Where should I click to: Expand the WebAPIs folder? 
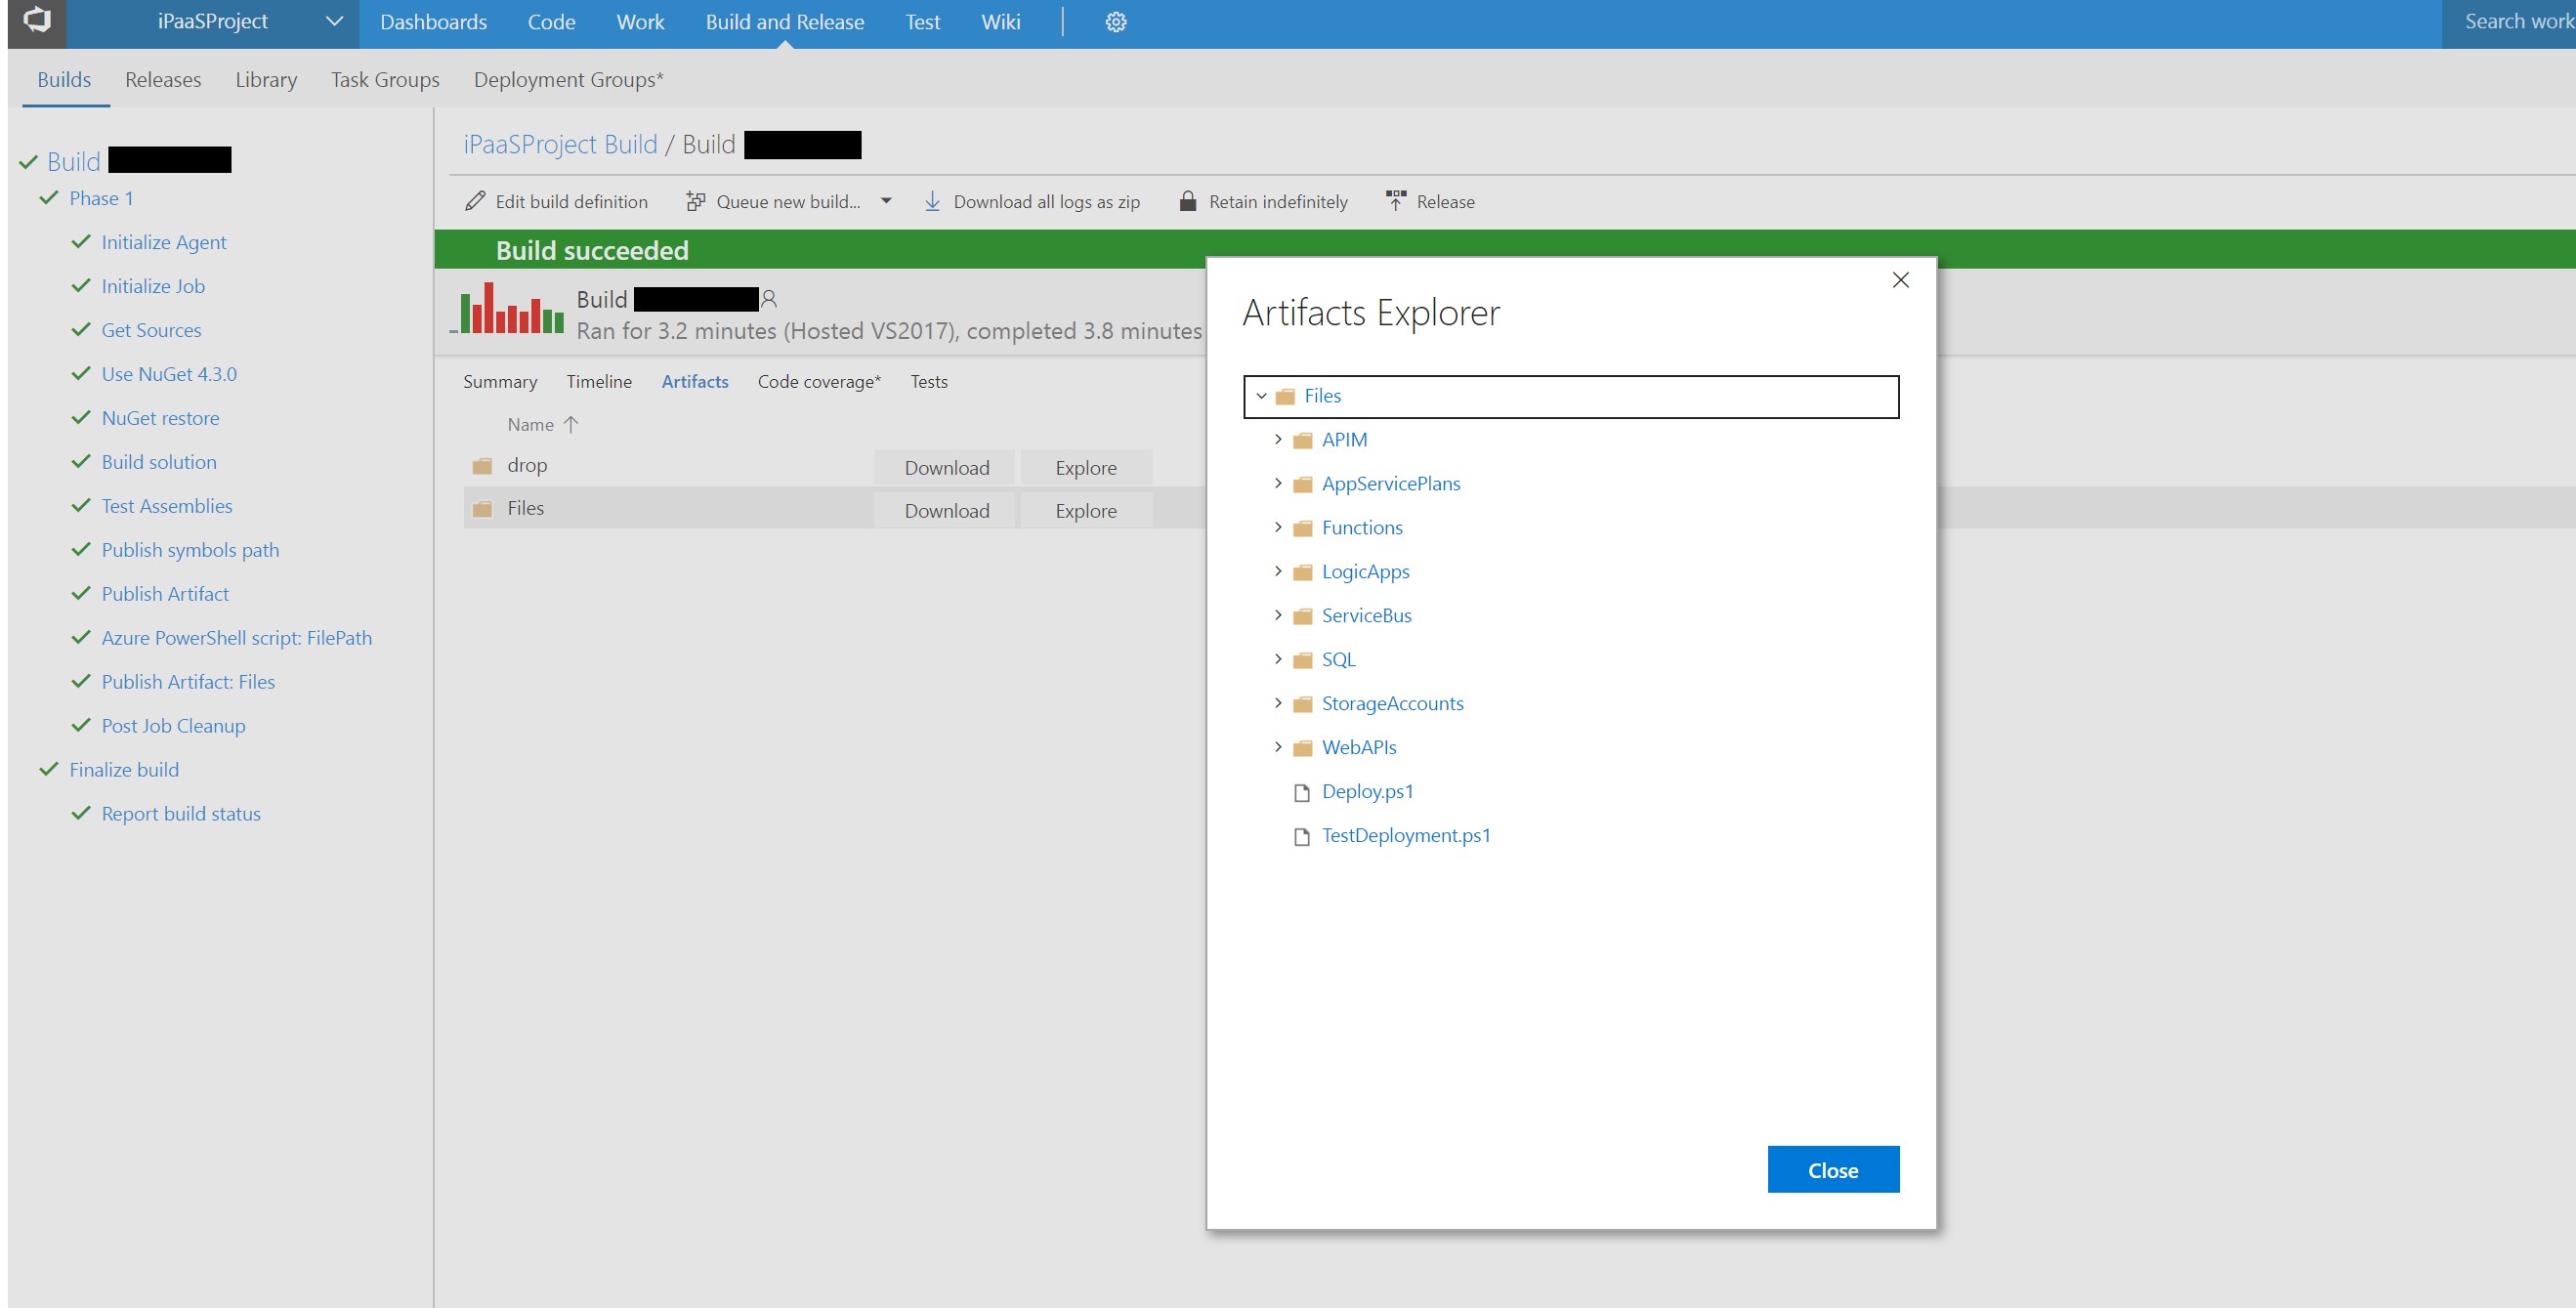coord(1277,747)
